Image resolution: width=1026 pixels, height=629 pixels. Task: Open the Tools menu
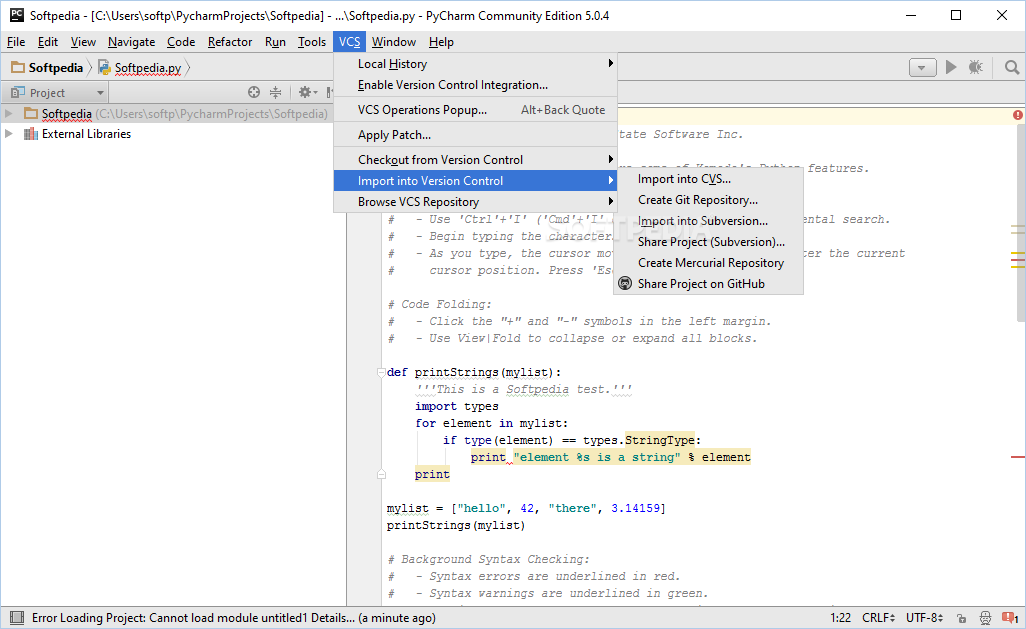point(311,42)
